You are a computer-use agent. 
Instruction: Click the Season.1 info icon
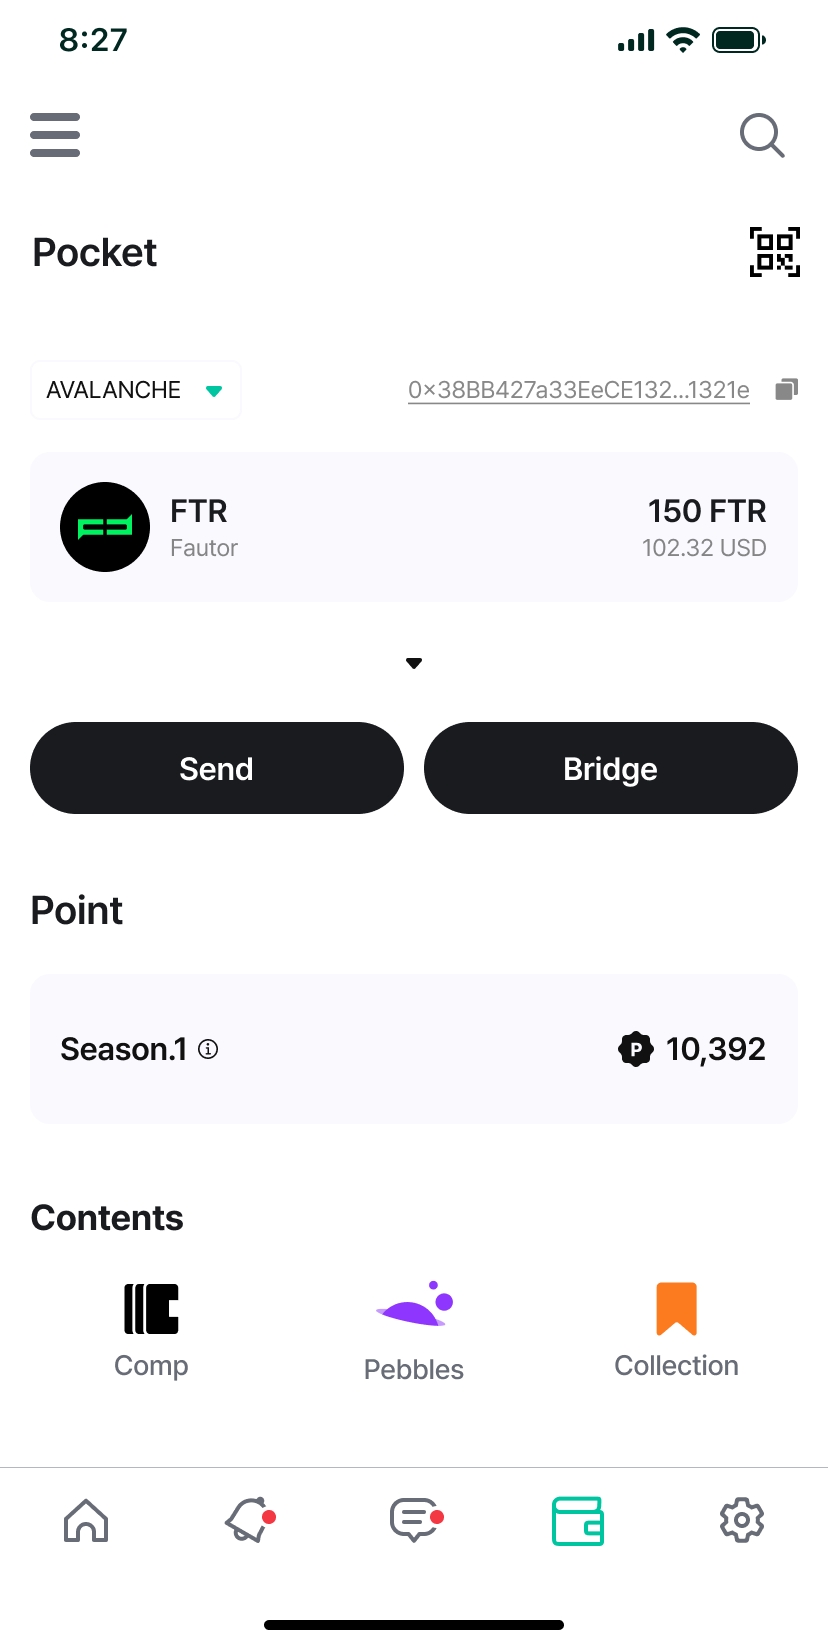(x=208, y=1049)
